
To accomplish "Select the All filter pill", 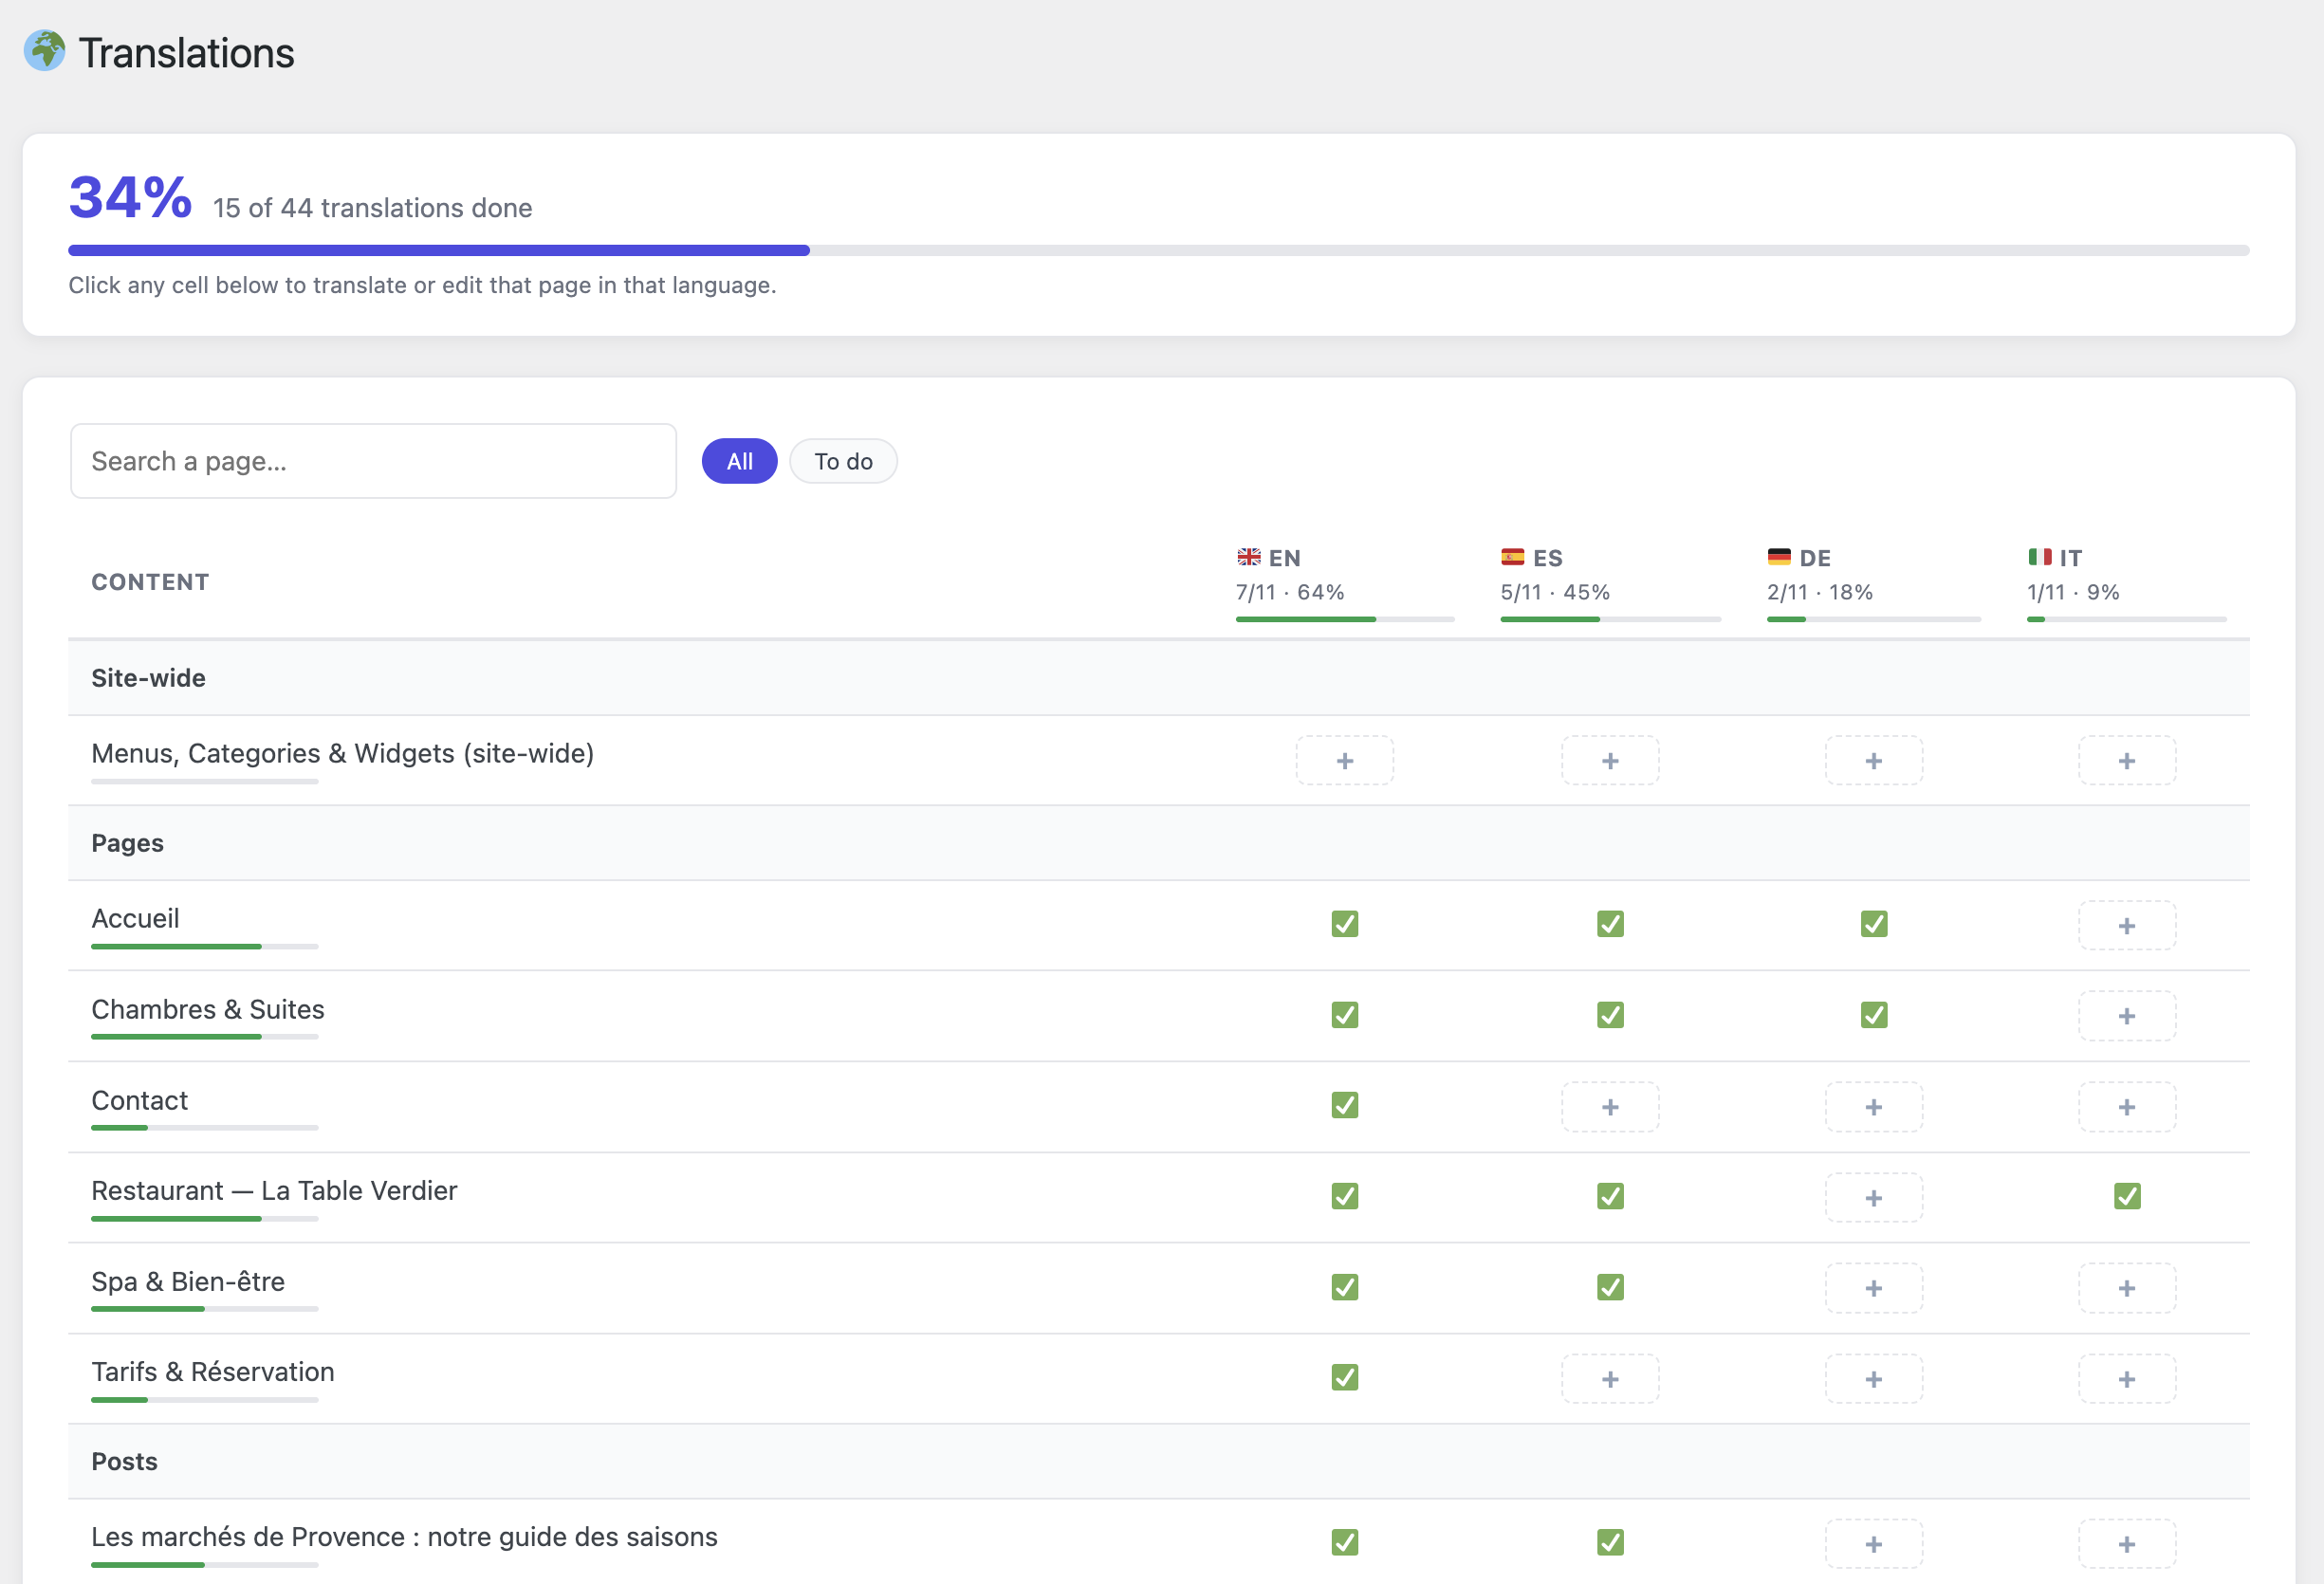I will 739,461.
